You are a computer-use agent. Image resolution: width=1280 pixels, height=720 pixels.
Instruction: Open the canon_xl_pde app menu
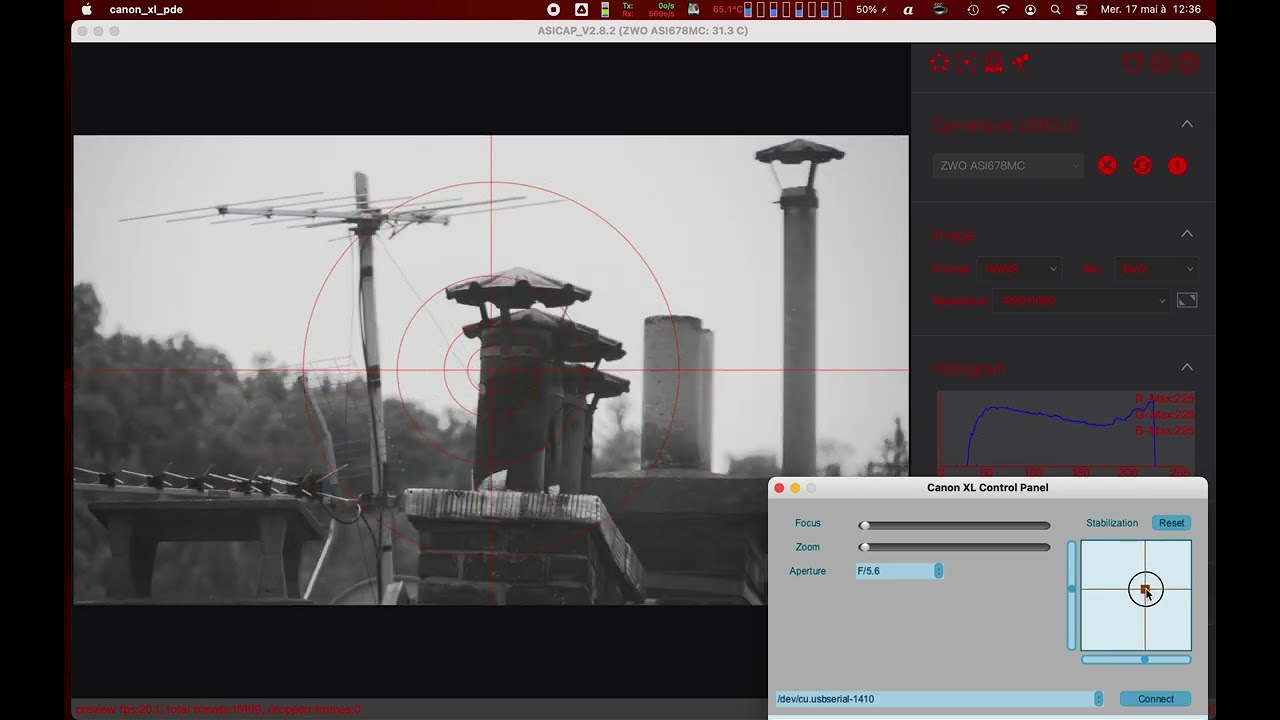(x=146, y=9)
